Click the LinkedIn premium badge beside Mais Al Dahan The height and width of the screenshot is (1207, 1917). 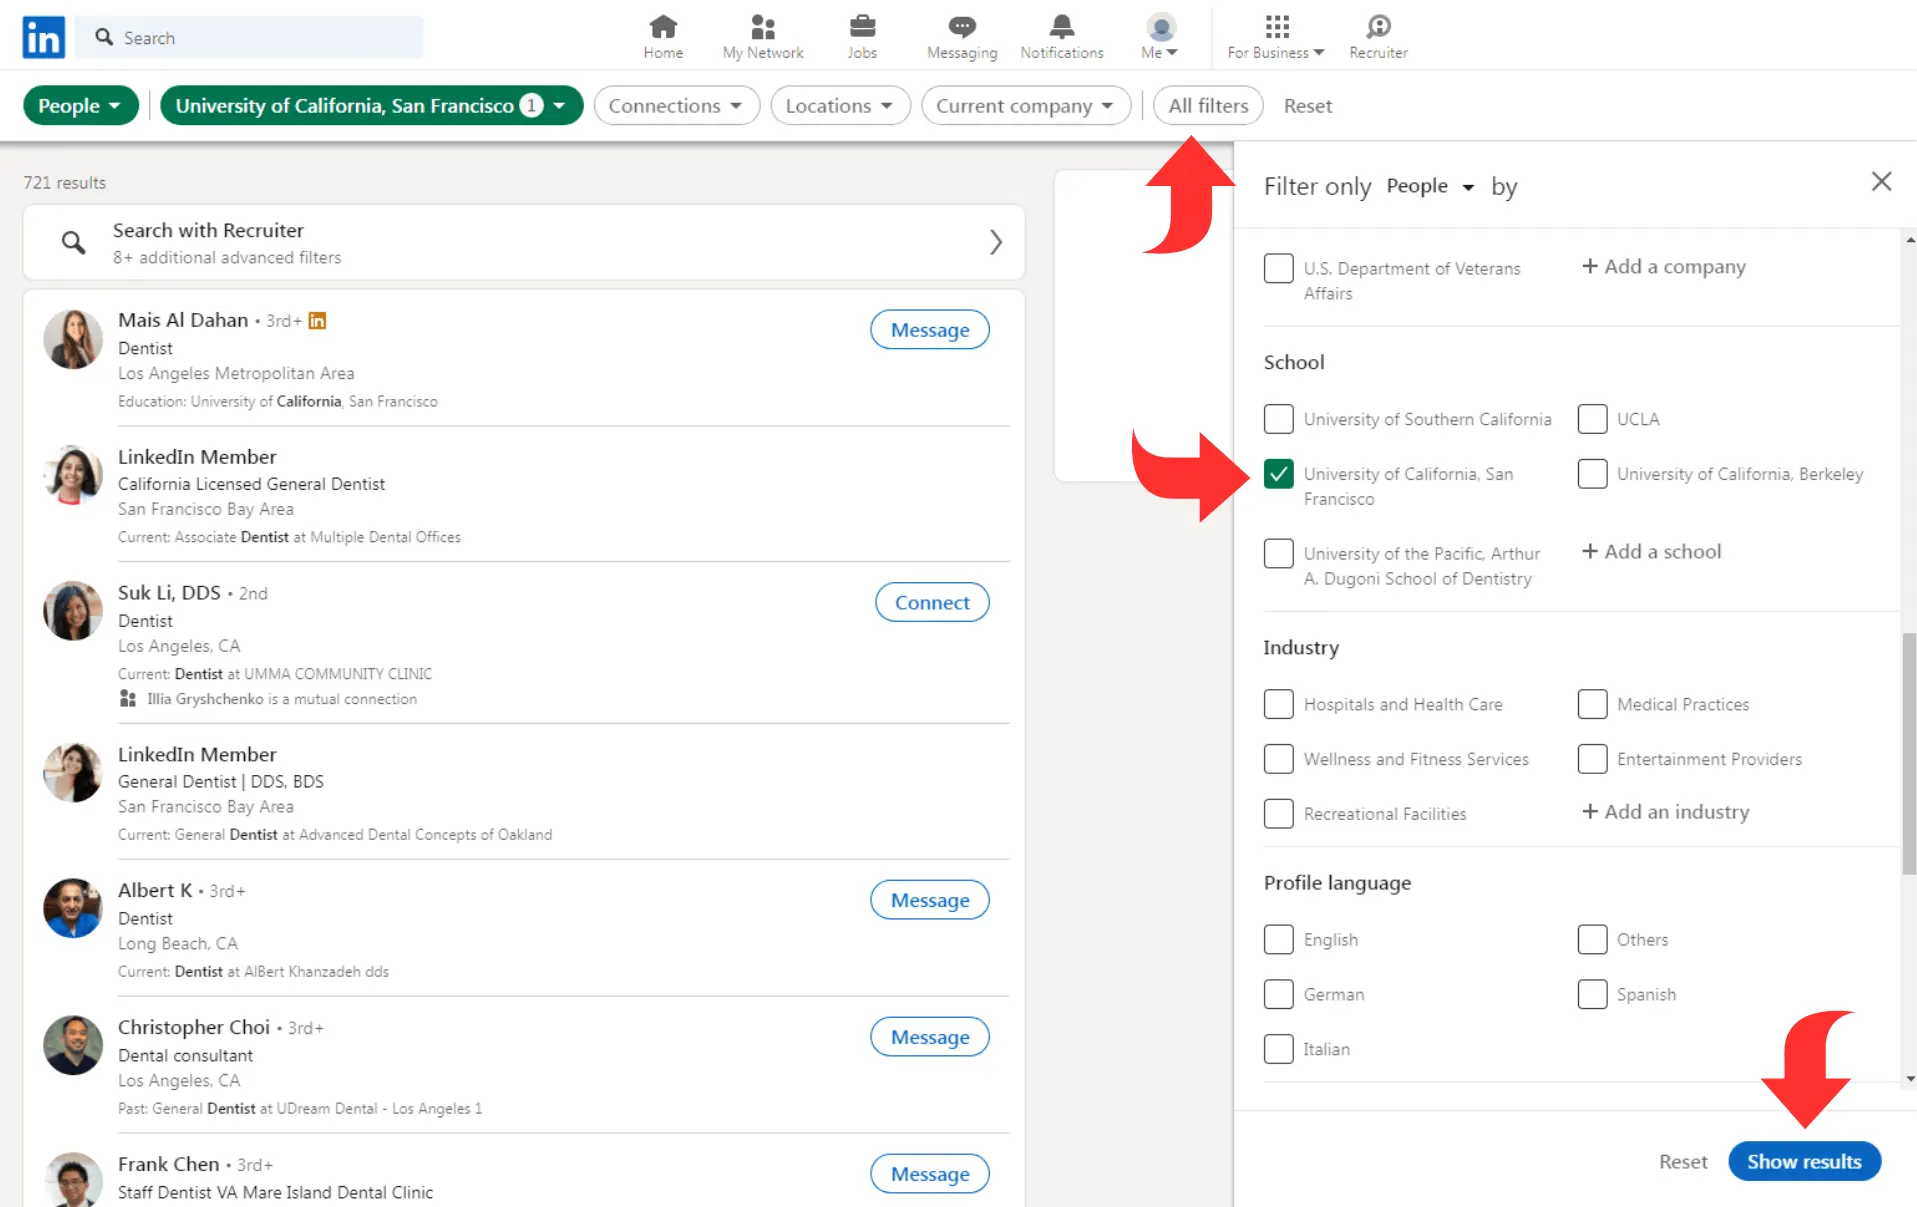coord(317,320)
